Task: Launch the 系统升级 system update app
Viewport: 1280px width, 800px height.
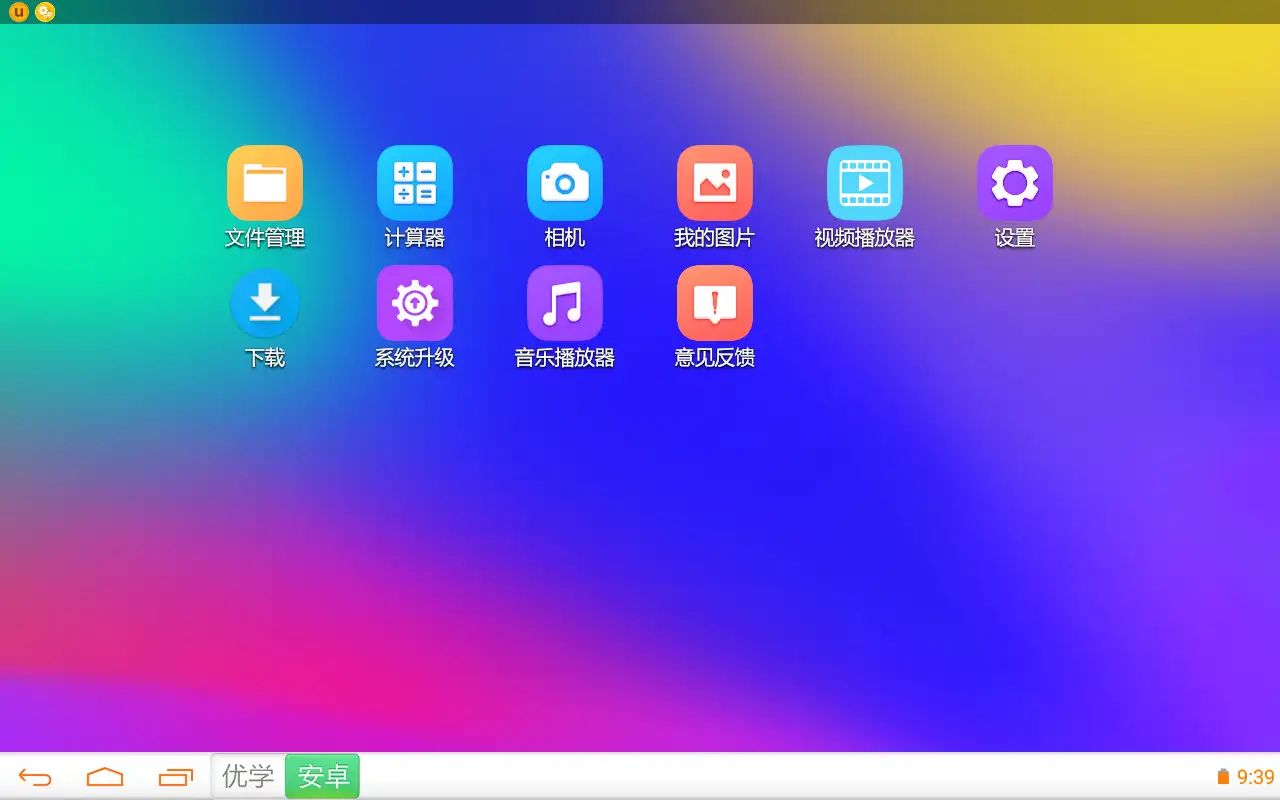Action: (x=415, y=303)
